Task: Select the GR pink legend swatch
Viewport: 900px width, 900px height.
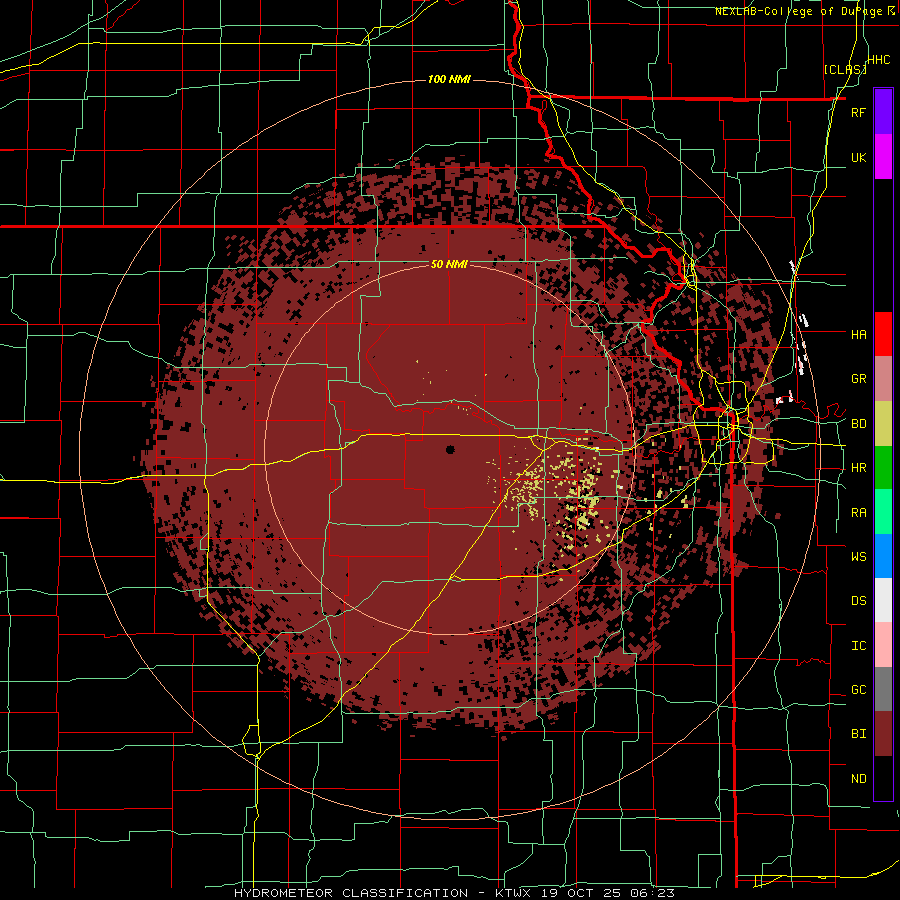Action: [x=883, y=379]
